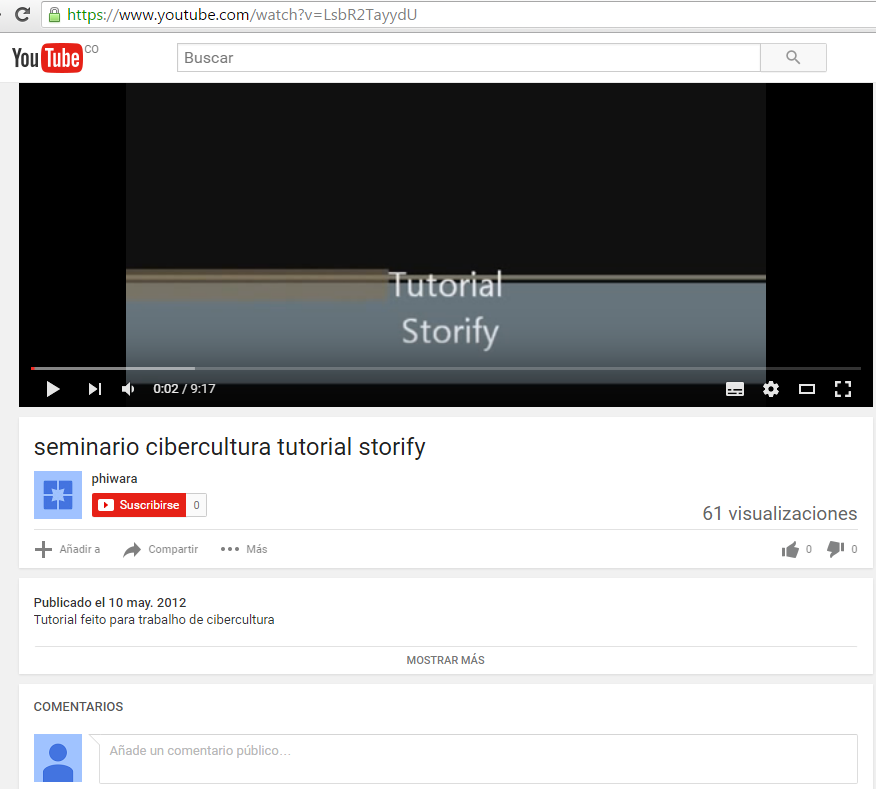Skip to the next video
Viewport: 876px width, 789px height.
point(94,389)
